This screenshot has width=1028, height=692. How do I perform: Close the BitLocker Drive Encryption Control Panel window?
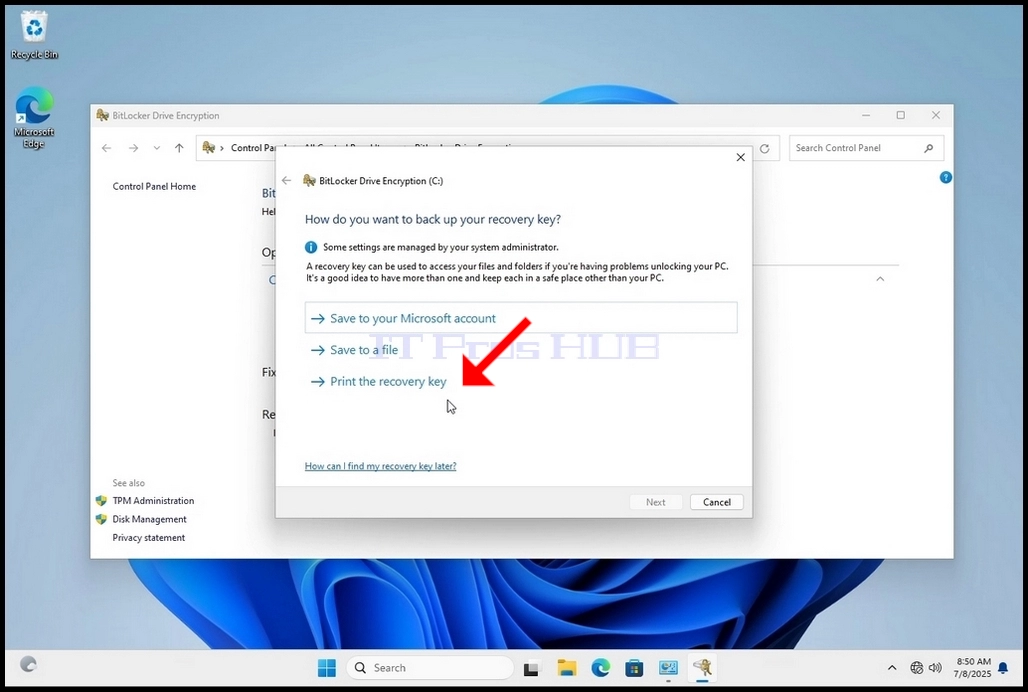pyautogui.click(x=936, y=115)
